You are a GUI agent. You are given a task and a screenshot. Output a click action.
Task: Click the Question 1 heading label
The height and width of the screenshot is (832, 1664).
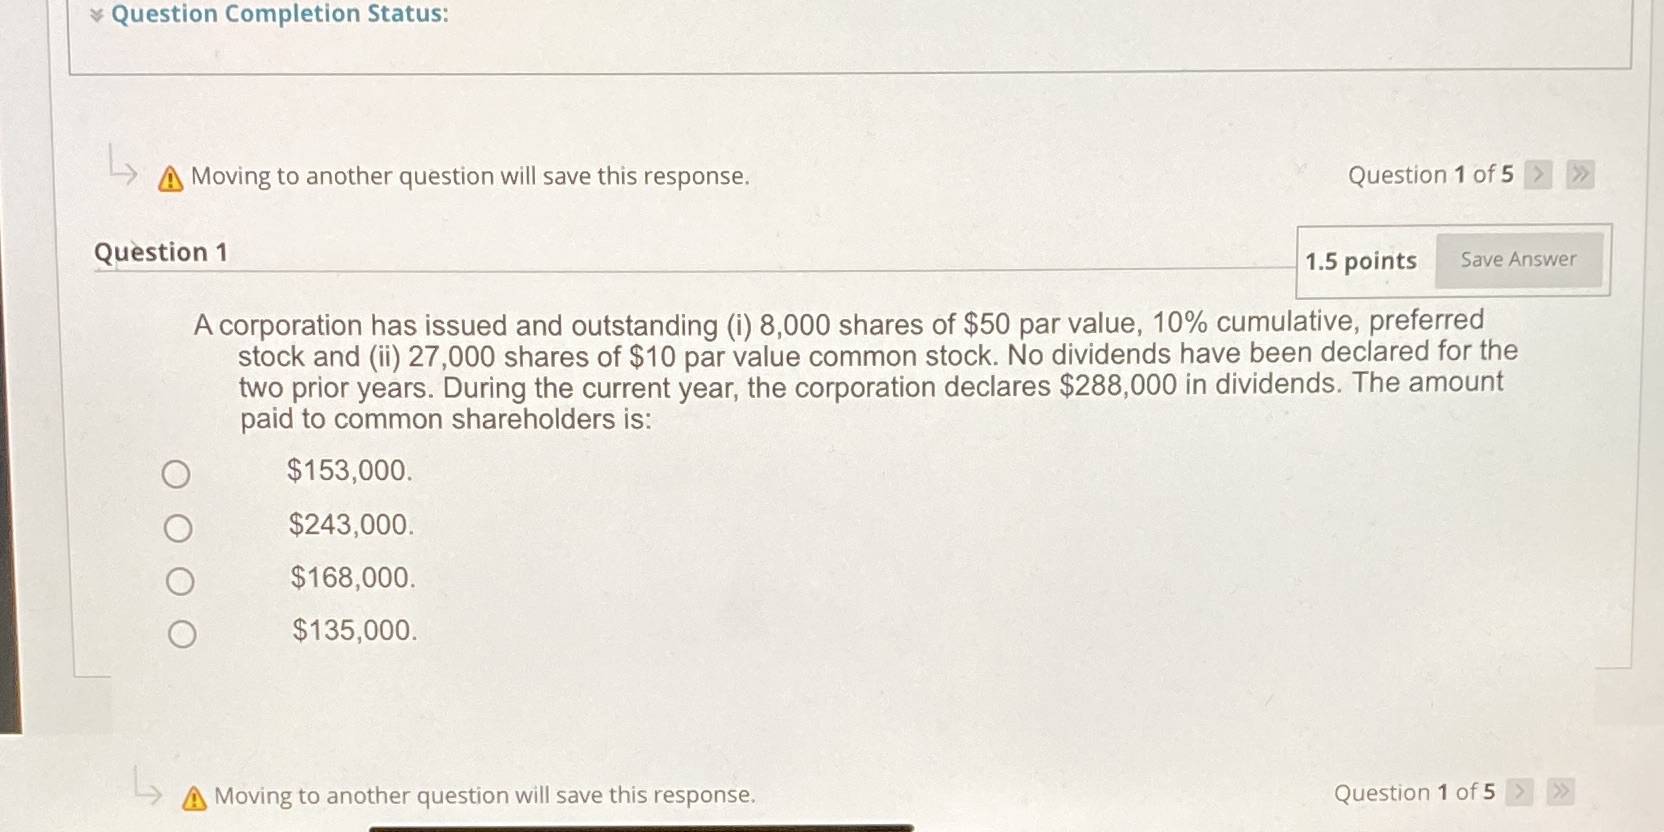(x=162, y=252)
